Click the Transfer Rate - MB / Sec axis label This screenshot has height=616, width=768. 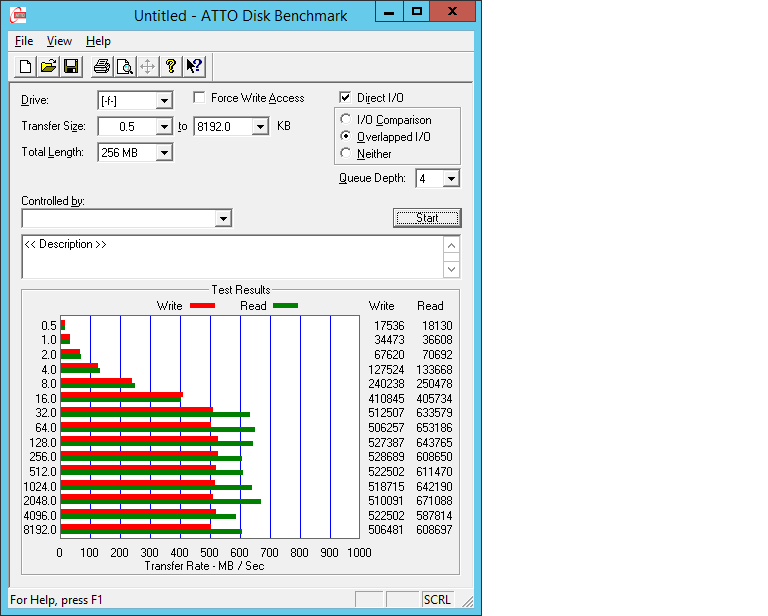pos(204,566)
